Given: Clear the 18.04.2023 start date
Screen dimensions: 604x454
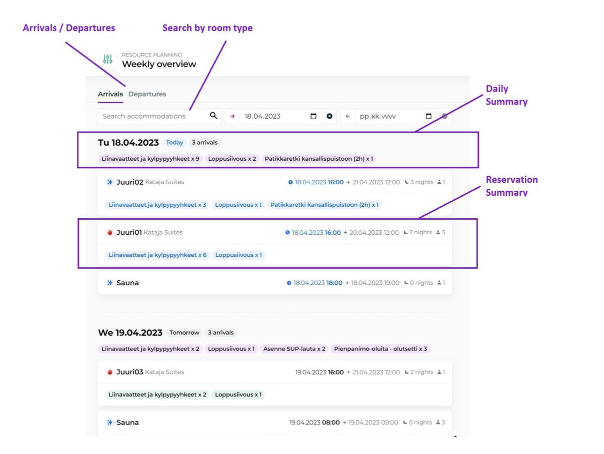Looking at the screenshot, I should 329,116.
